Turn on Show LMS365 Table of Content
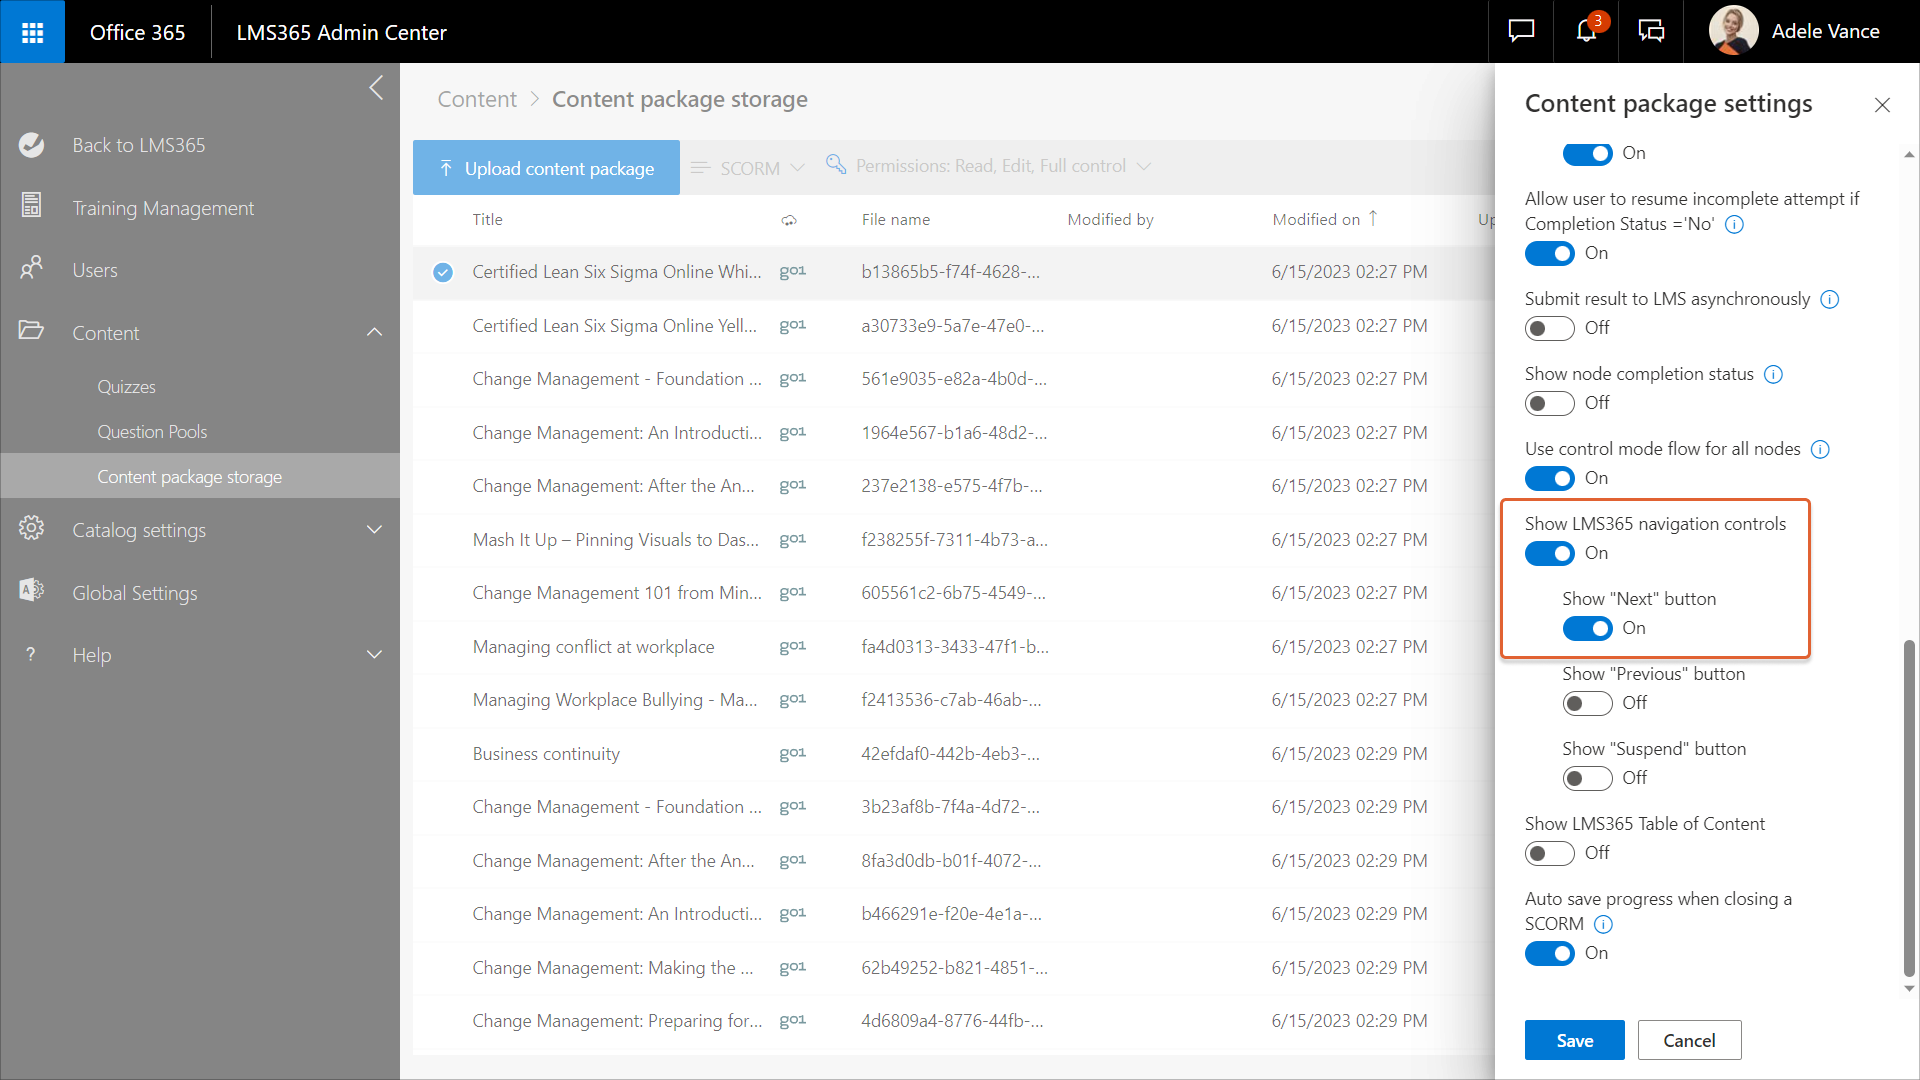The width and height of the screenshot is (1920, 1080). [1549, 853]
